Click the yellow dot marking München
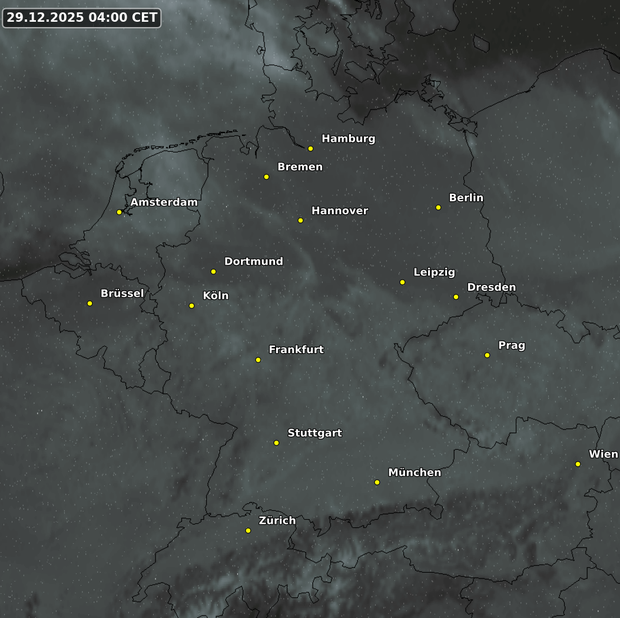Image resolution: width=620 pixels, height=618 pixels. click(377, 482)
